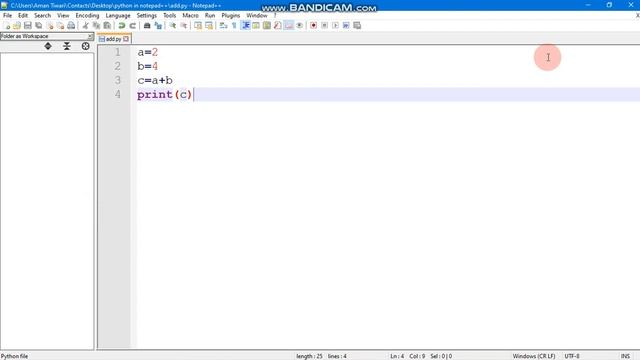Toggle synchronized horizontal scrolling

tap(209, 25)
